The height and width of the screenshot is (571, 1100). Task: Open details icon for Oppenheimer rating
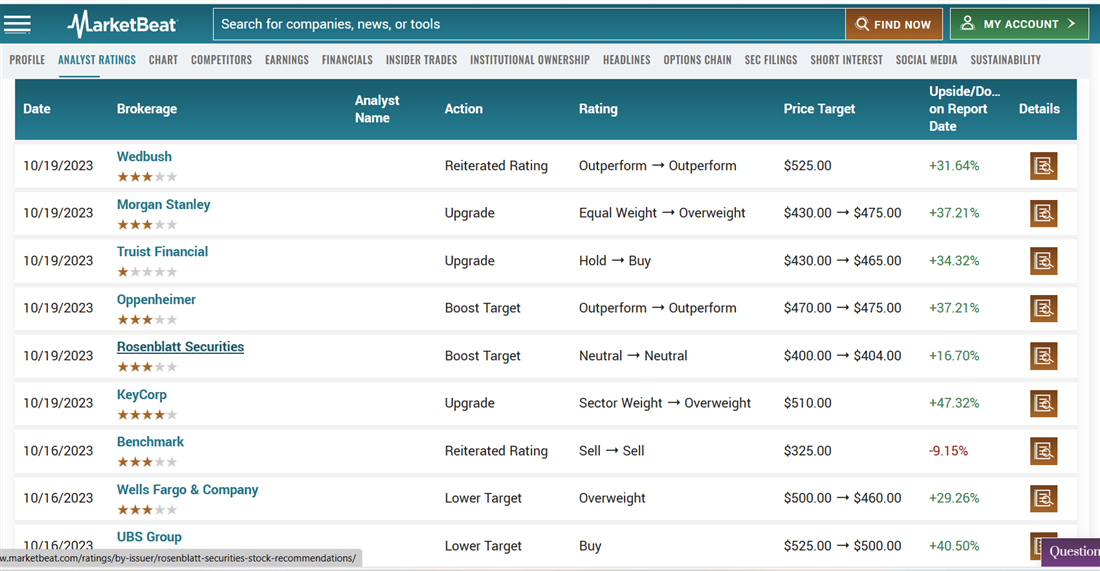coord(1043,308)
